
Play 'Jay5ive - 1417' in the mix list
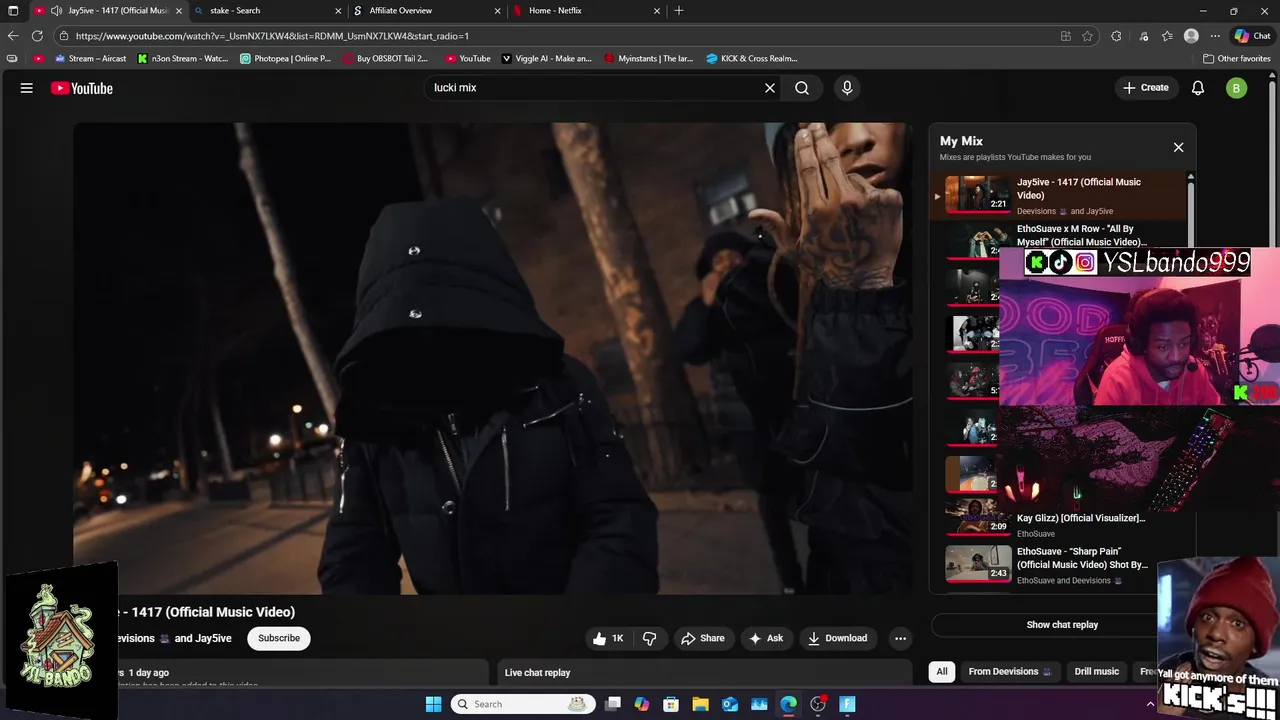pyautogui.click(x=1060, y=195)
